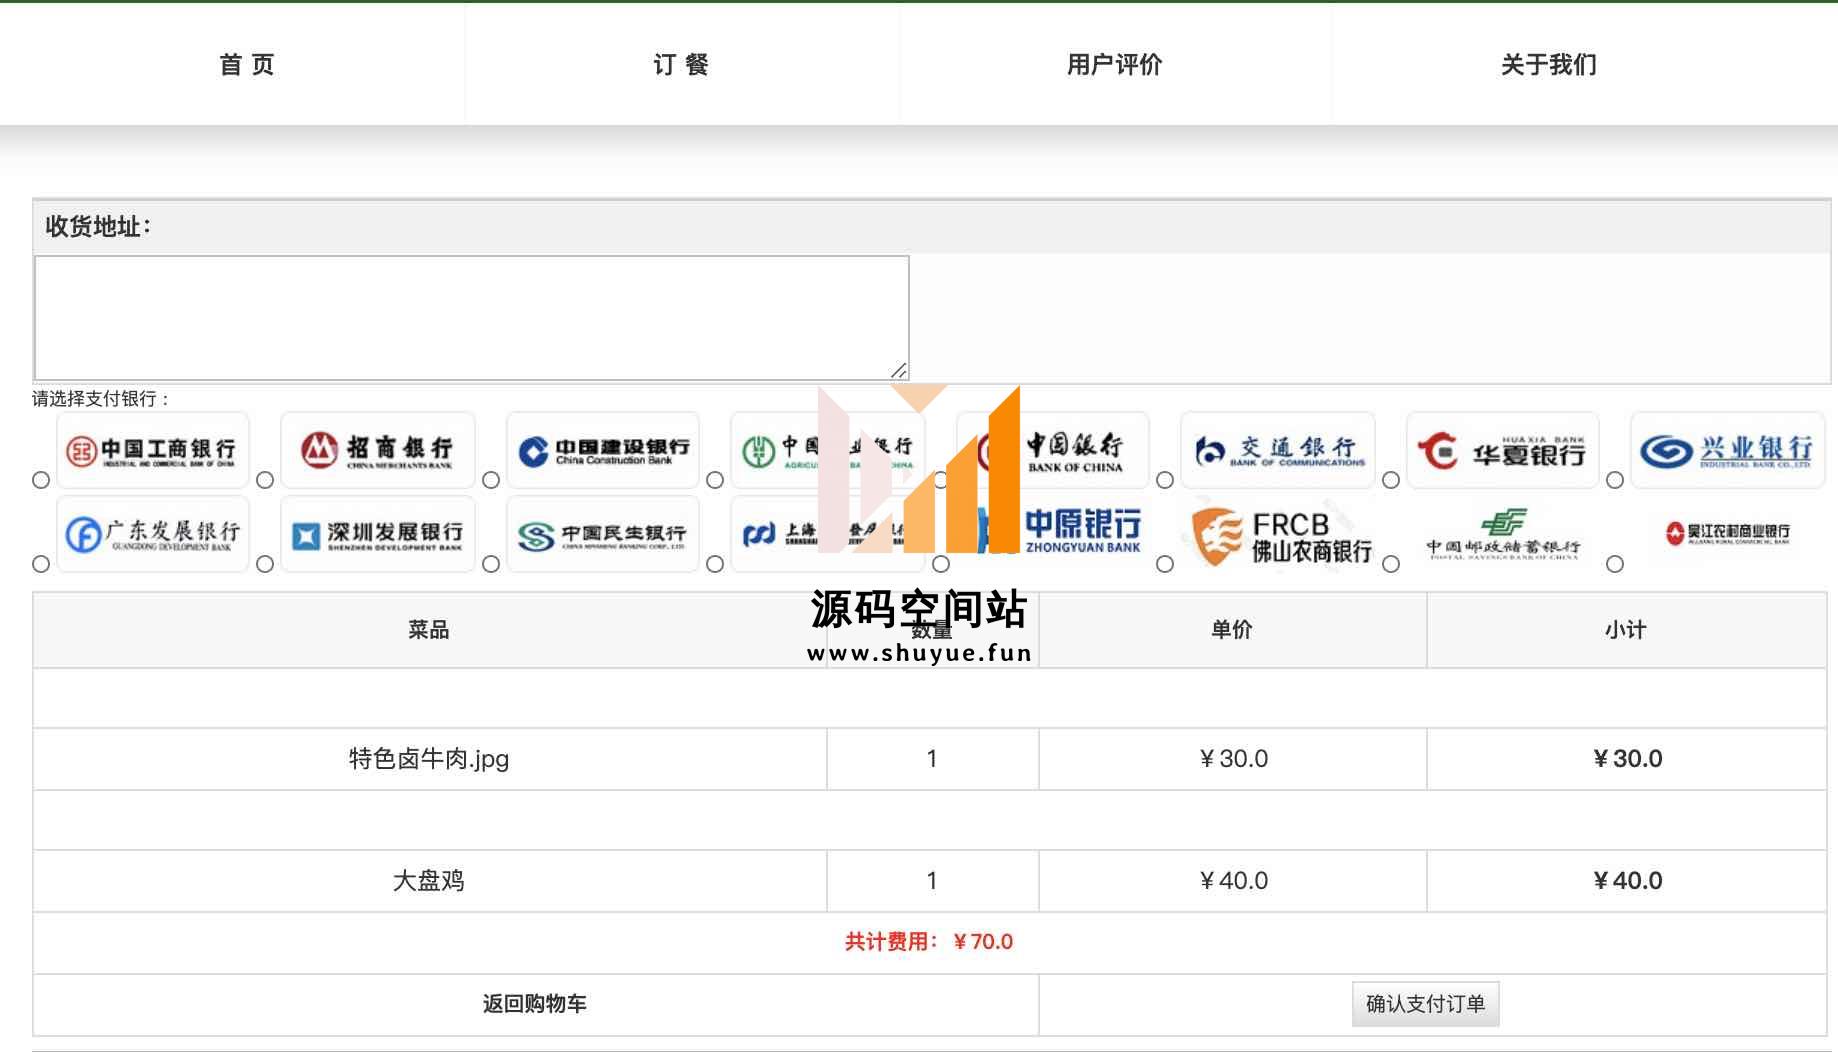This screenshot has width=1838, height=1052.
Task: Click the dish name 特色卤牛肉.jpg
Action: tap(429, 759)
